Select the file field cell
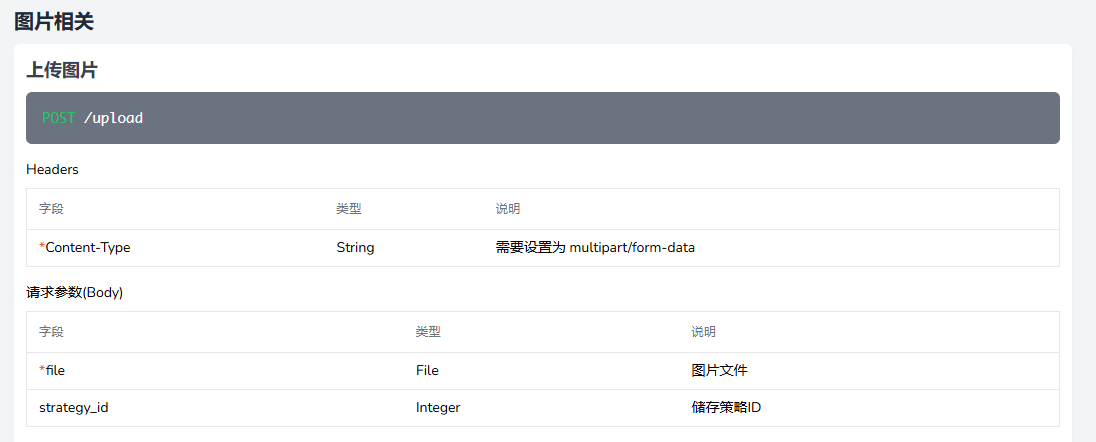The height and width of the screenshot is (442, 1096). point(52,371)
